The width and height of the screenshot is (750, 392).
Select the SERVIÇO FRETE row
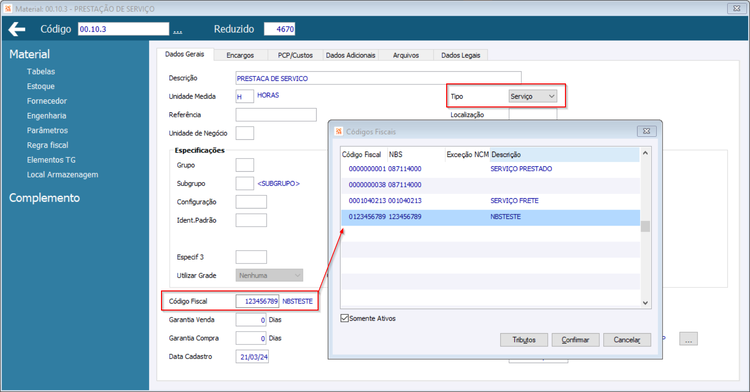pyautogui.click(x=490, y=201)
